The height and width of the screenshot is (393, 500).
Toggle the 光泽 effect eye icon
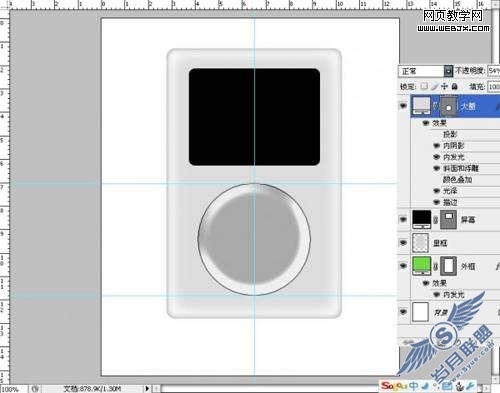[x=437, y=191]
